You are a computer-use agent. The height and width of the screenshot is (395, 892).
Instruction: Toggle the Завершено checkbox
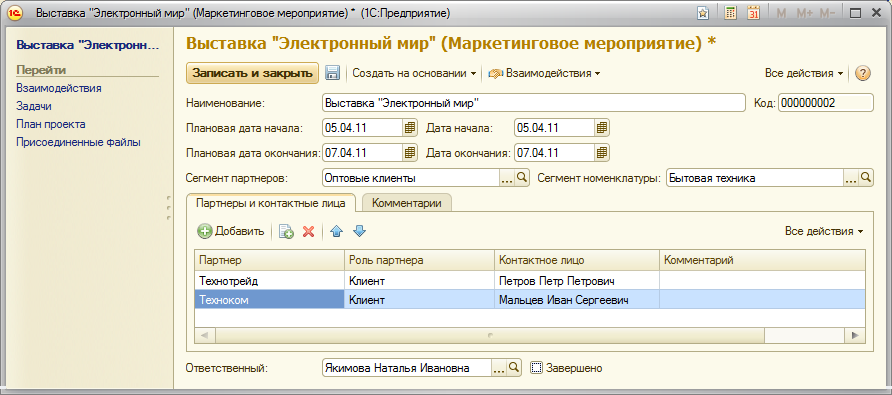pos(535,368)
